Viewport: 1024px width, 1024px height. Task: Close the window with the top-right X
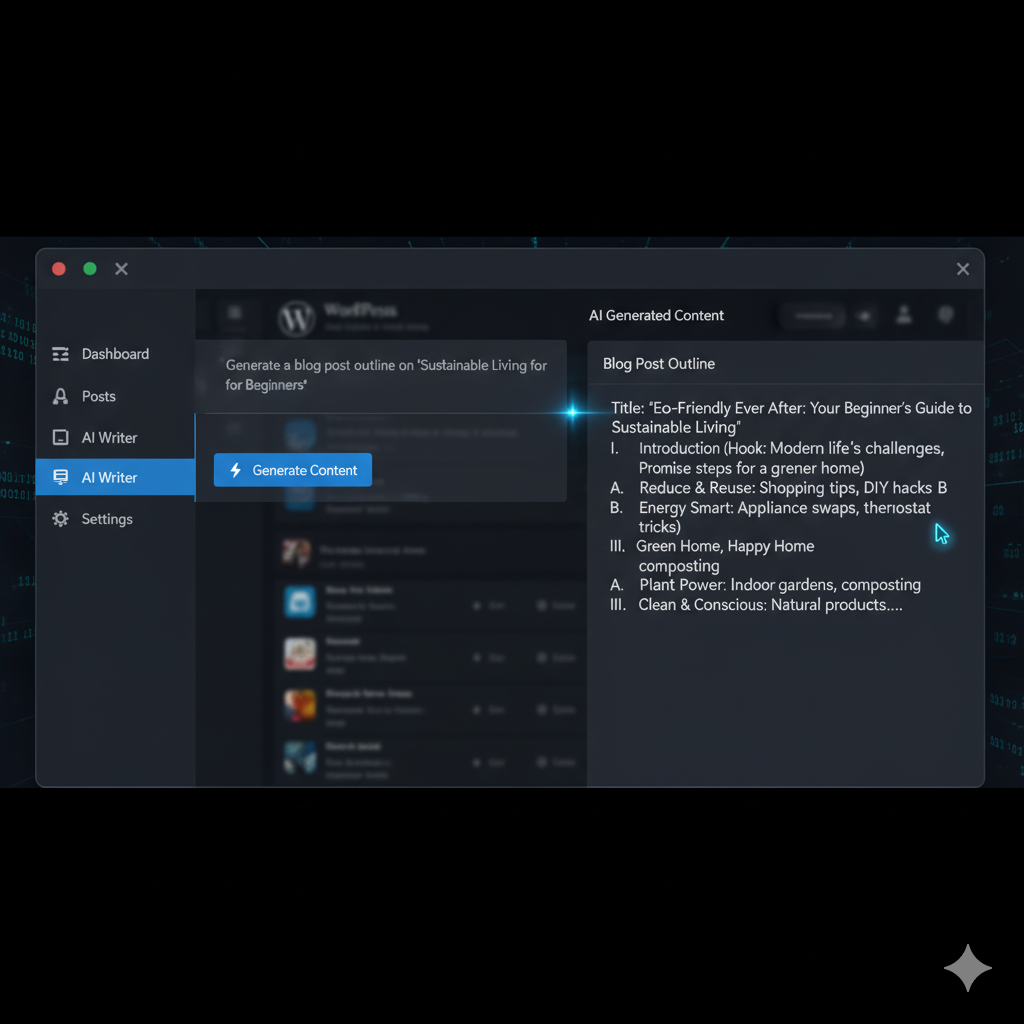[x=962, y=269]
